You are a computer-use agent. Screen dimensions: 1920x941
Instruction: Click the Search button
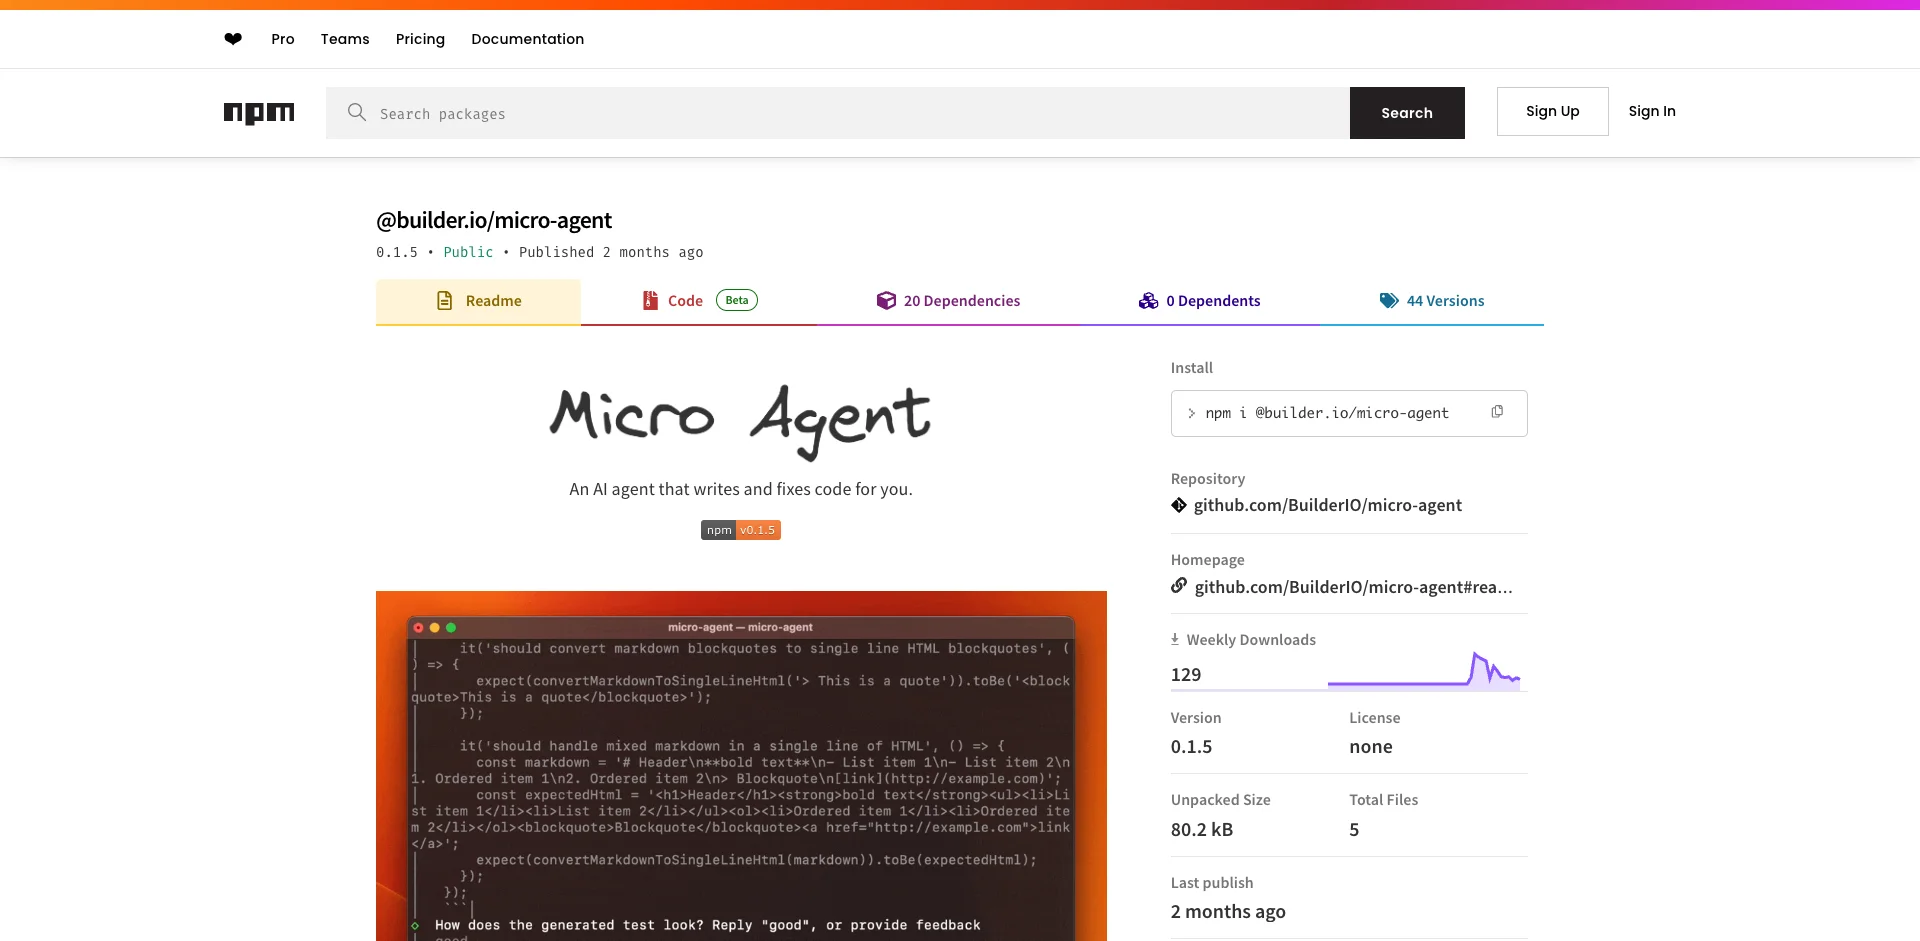[1407, 113]
